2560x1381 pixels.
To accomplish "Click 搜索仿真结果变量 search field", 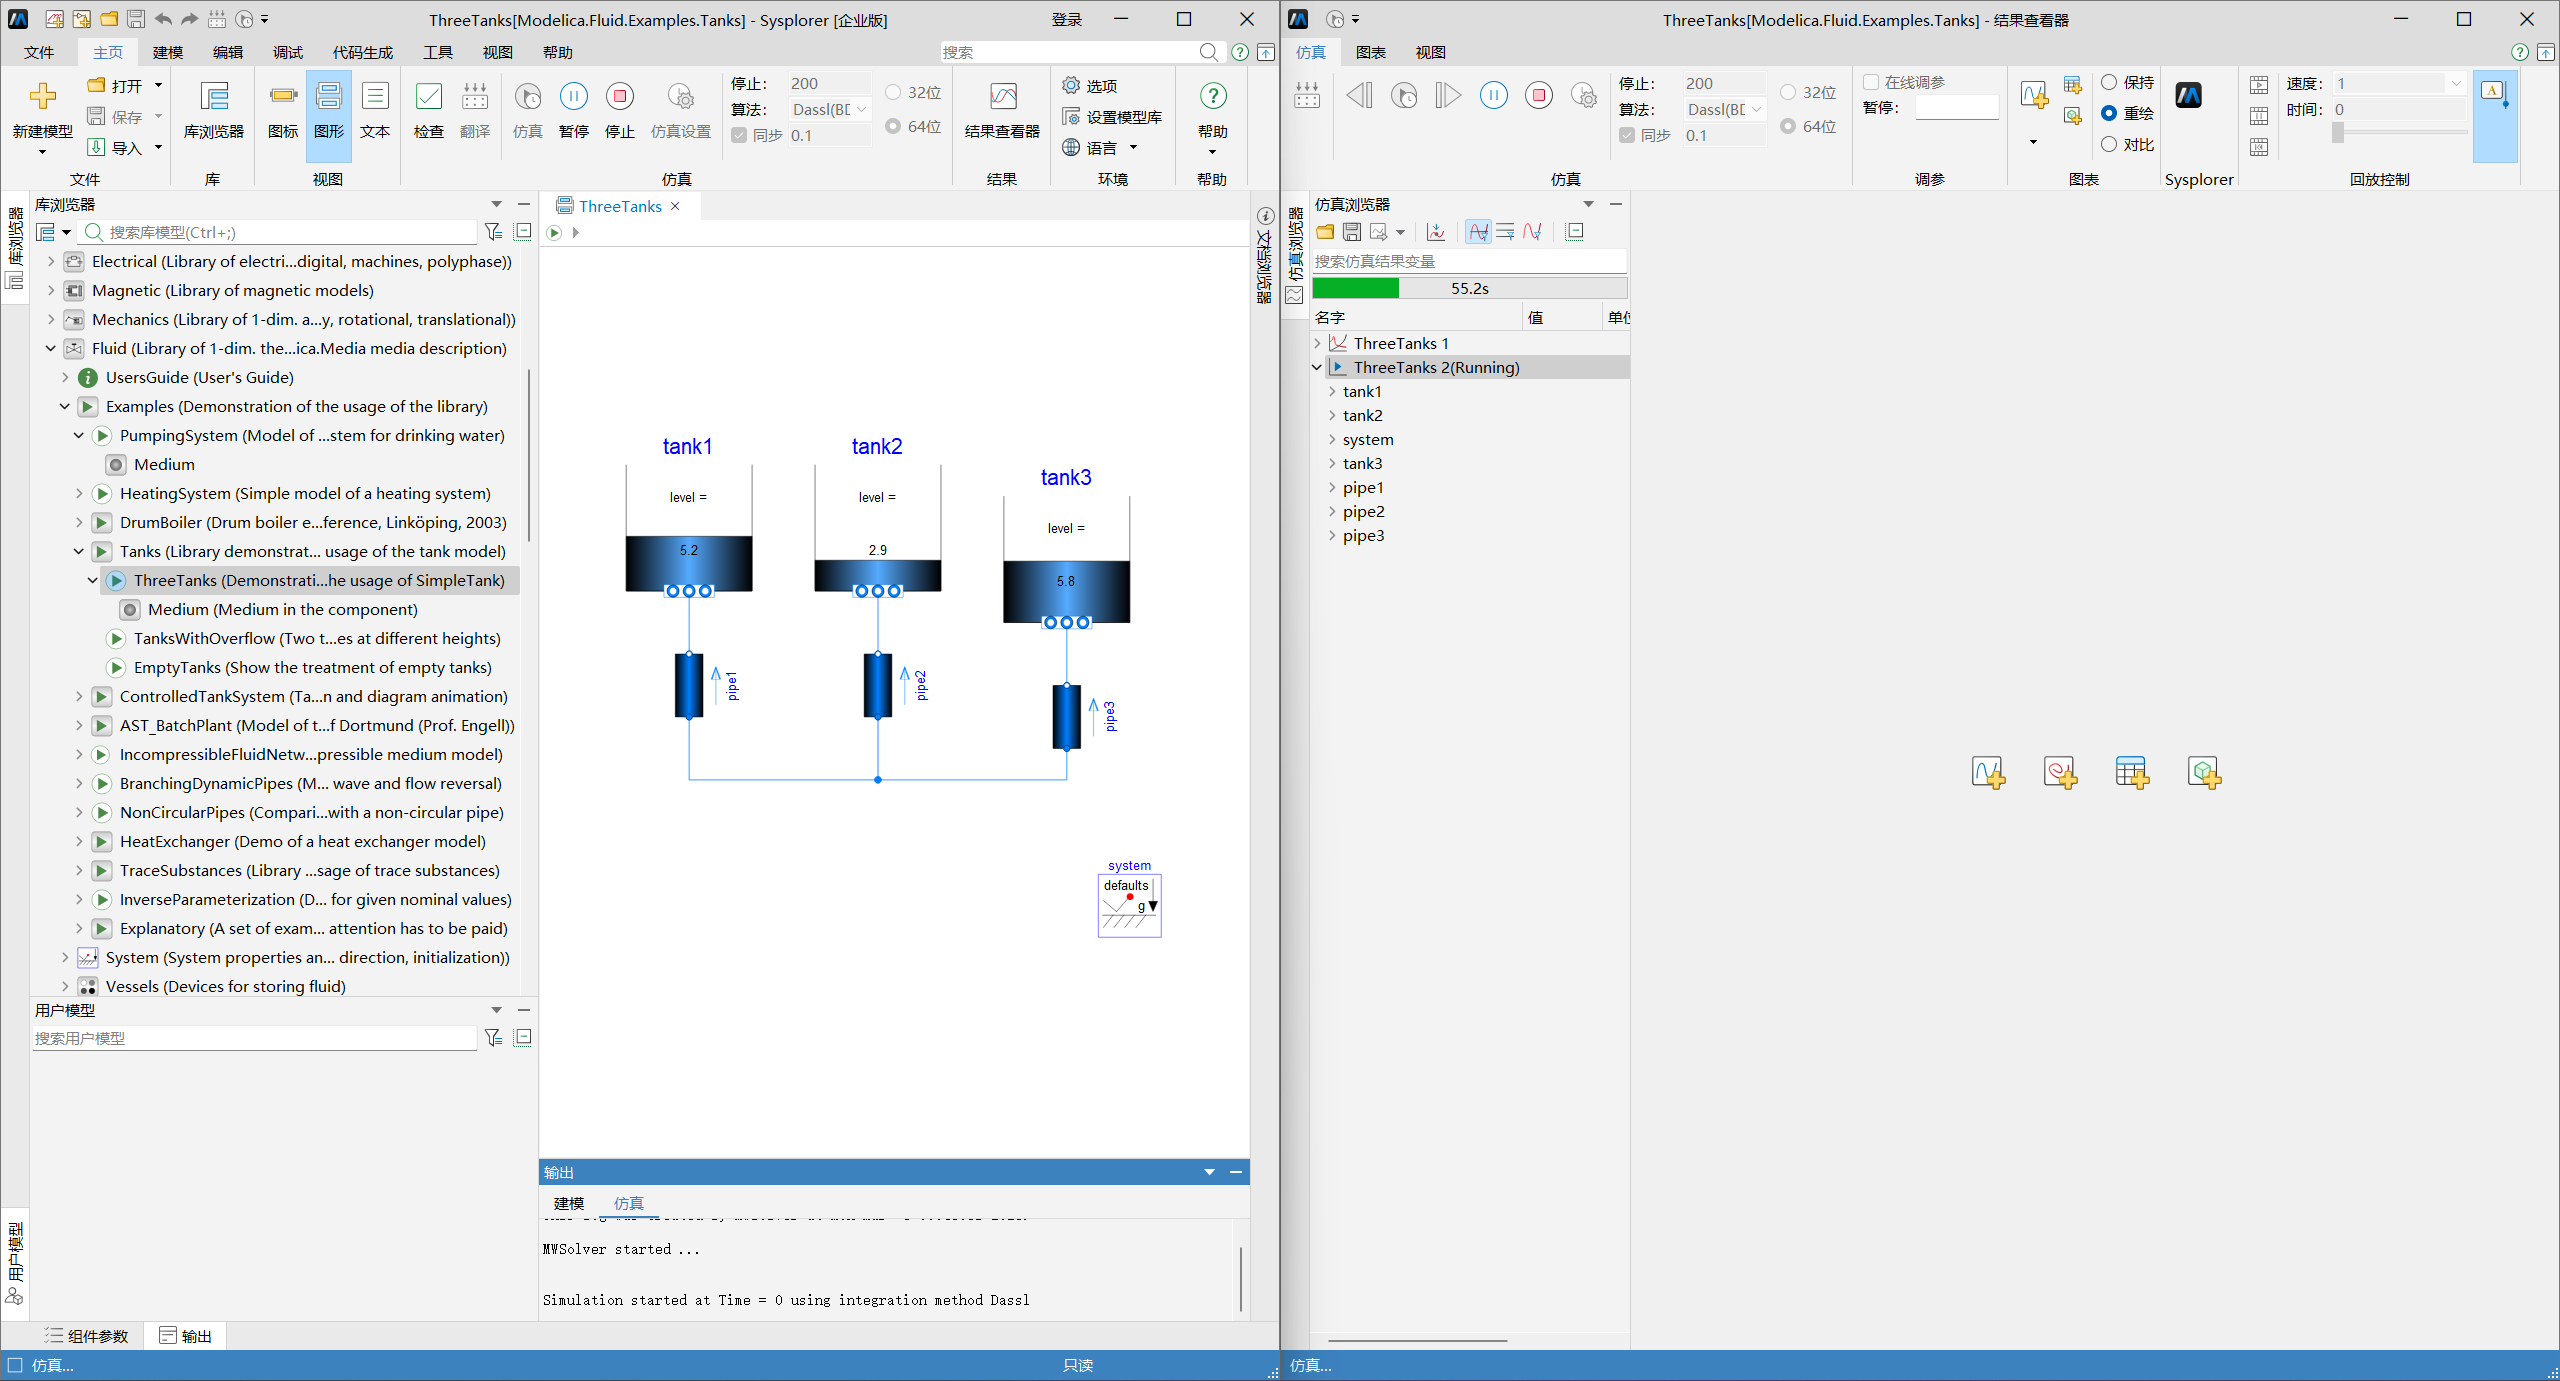I will pyautogui.click(x=1469, y=262).
